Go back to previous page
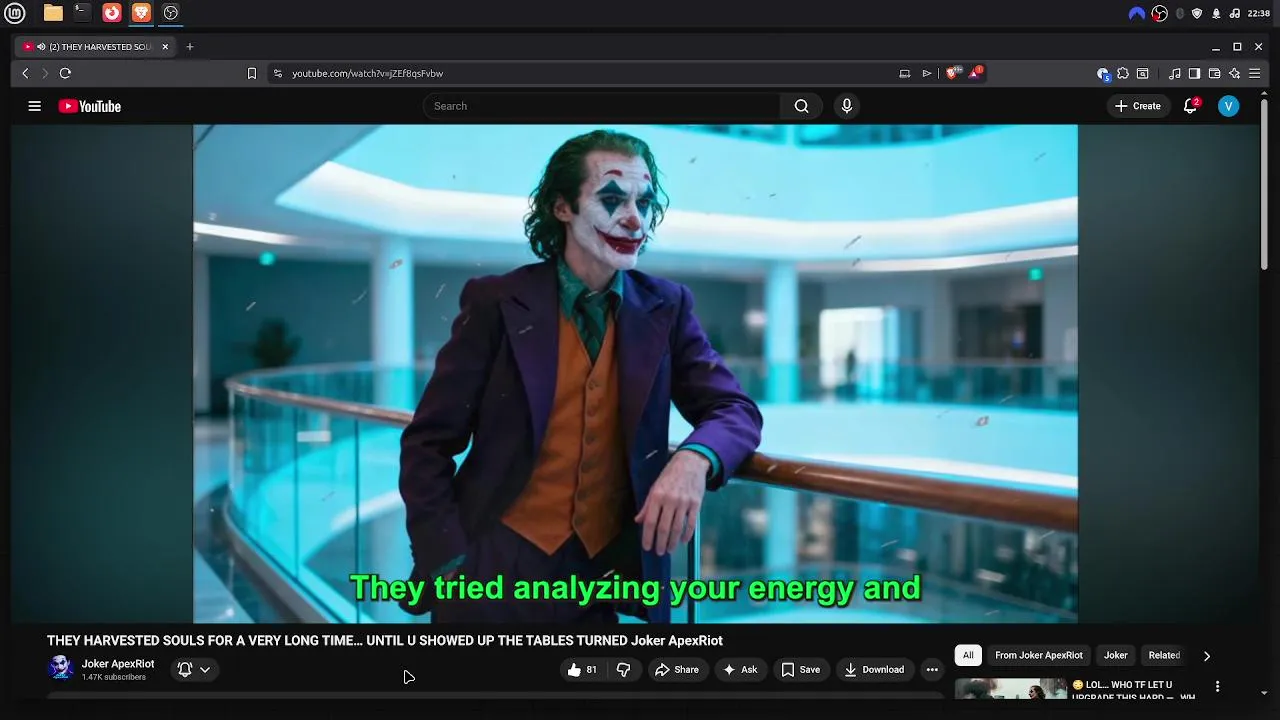Viewport: 1280px width, 720px height. coord(25,73)
